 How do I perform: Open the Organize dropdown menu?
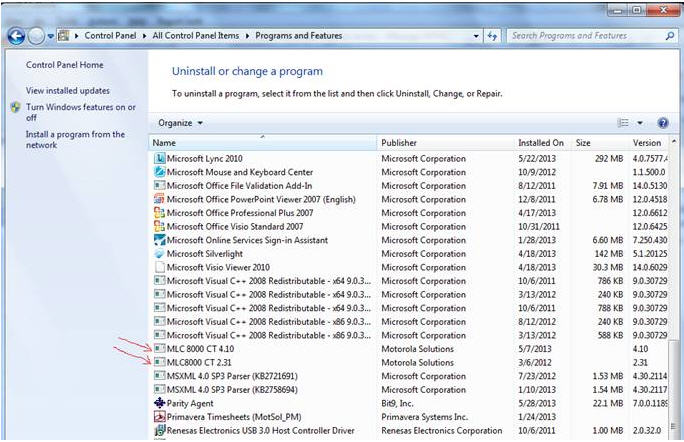tap(181, 123)
